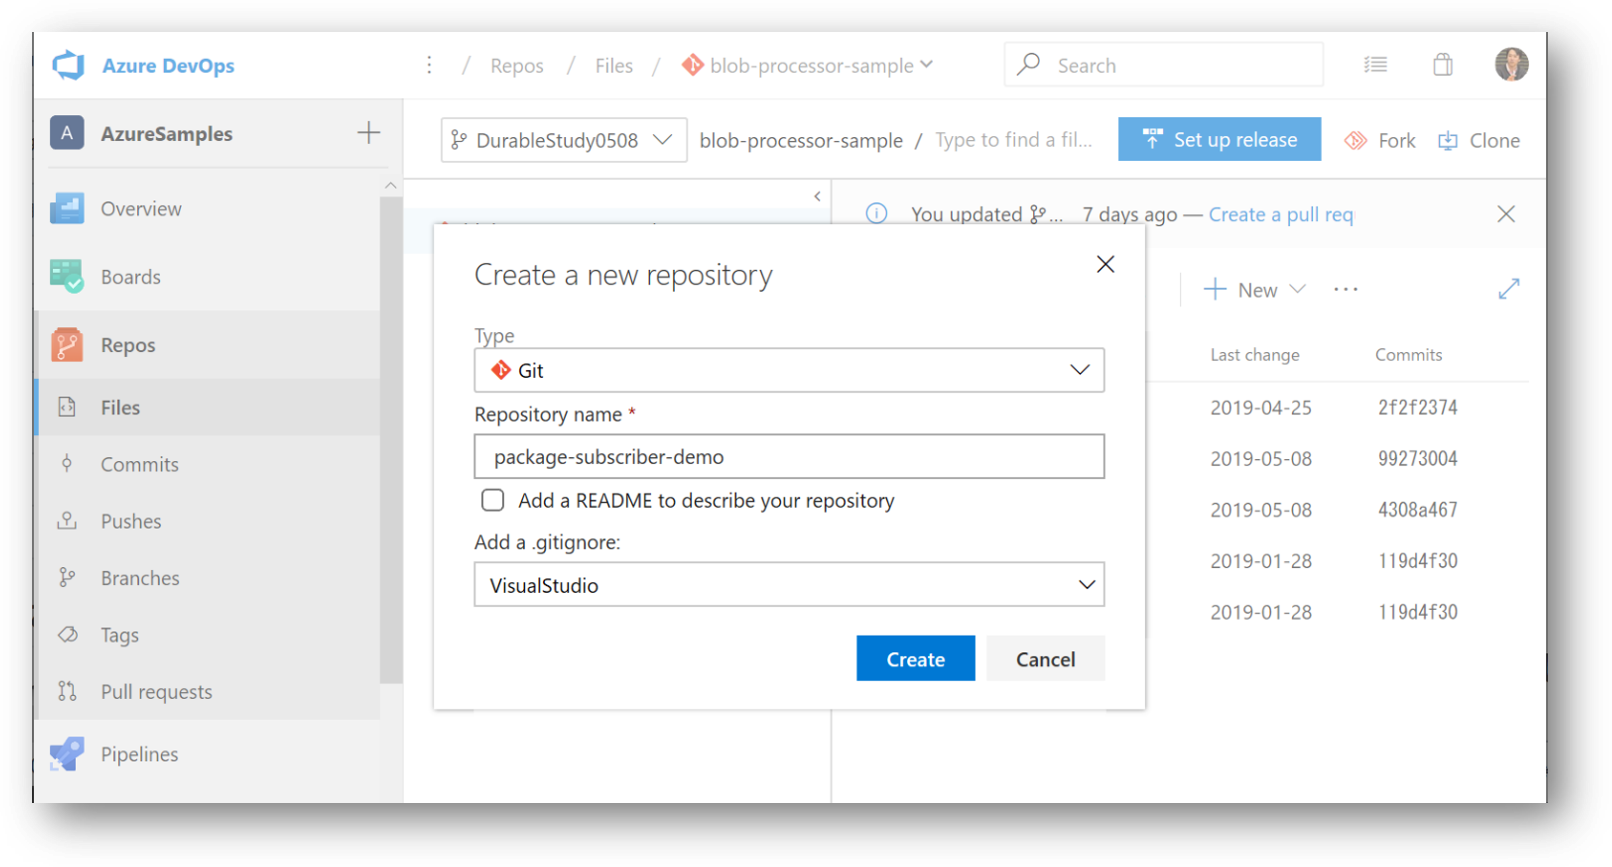Click the Type to find a file field
Image resolution: width=1612 pixels, height=867 pixels.
tap(1014, 140)
